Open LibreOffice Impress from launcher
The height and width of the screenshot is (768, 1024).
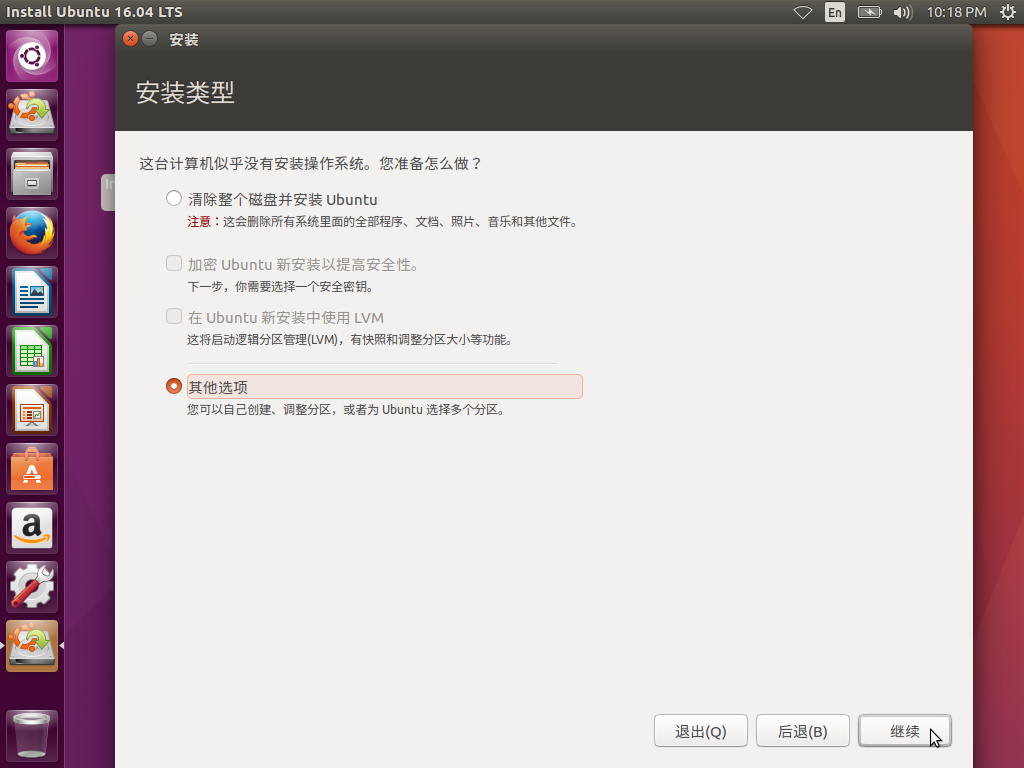click(x=32, y=410)
